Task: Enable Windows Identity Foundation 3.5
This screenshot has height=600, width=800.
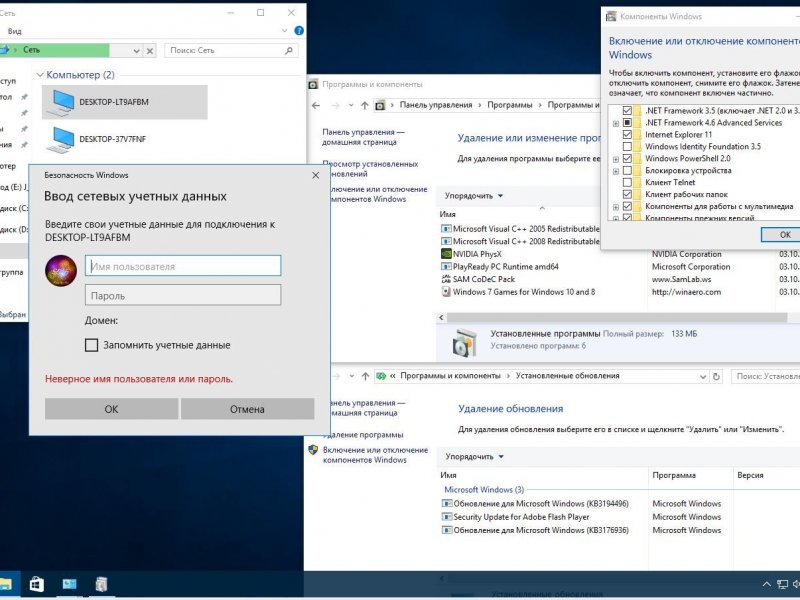Action: pos(628,146)
